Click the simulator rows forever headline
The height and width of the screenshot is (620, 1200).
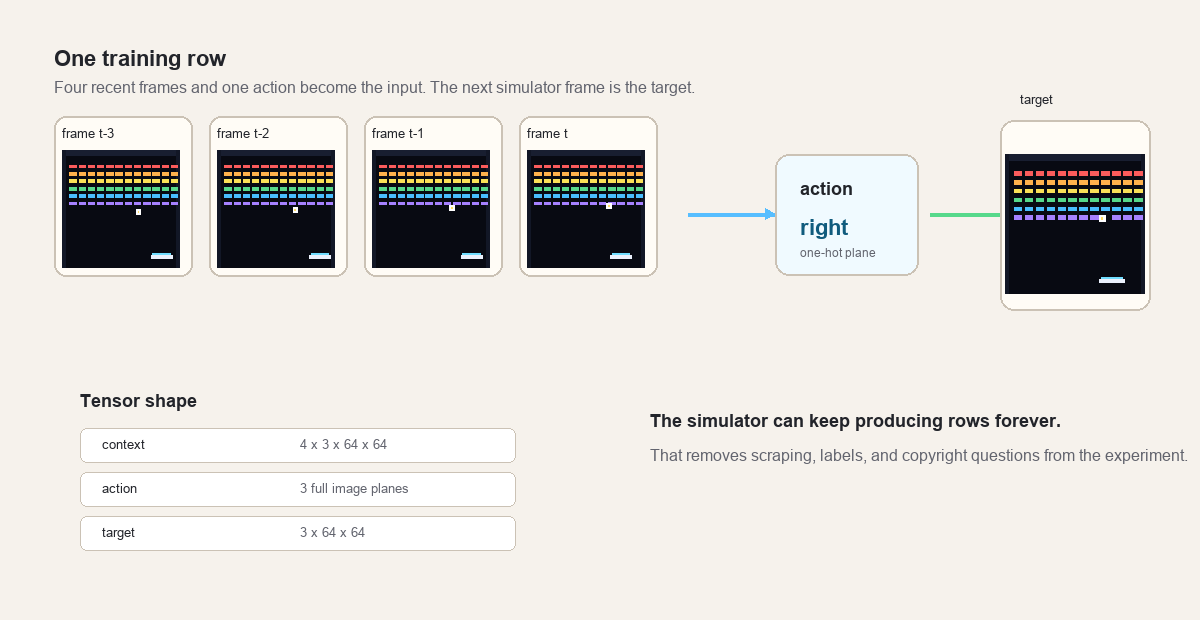[855, 421]
